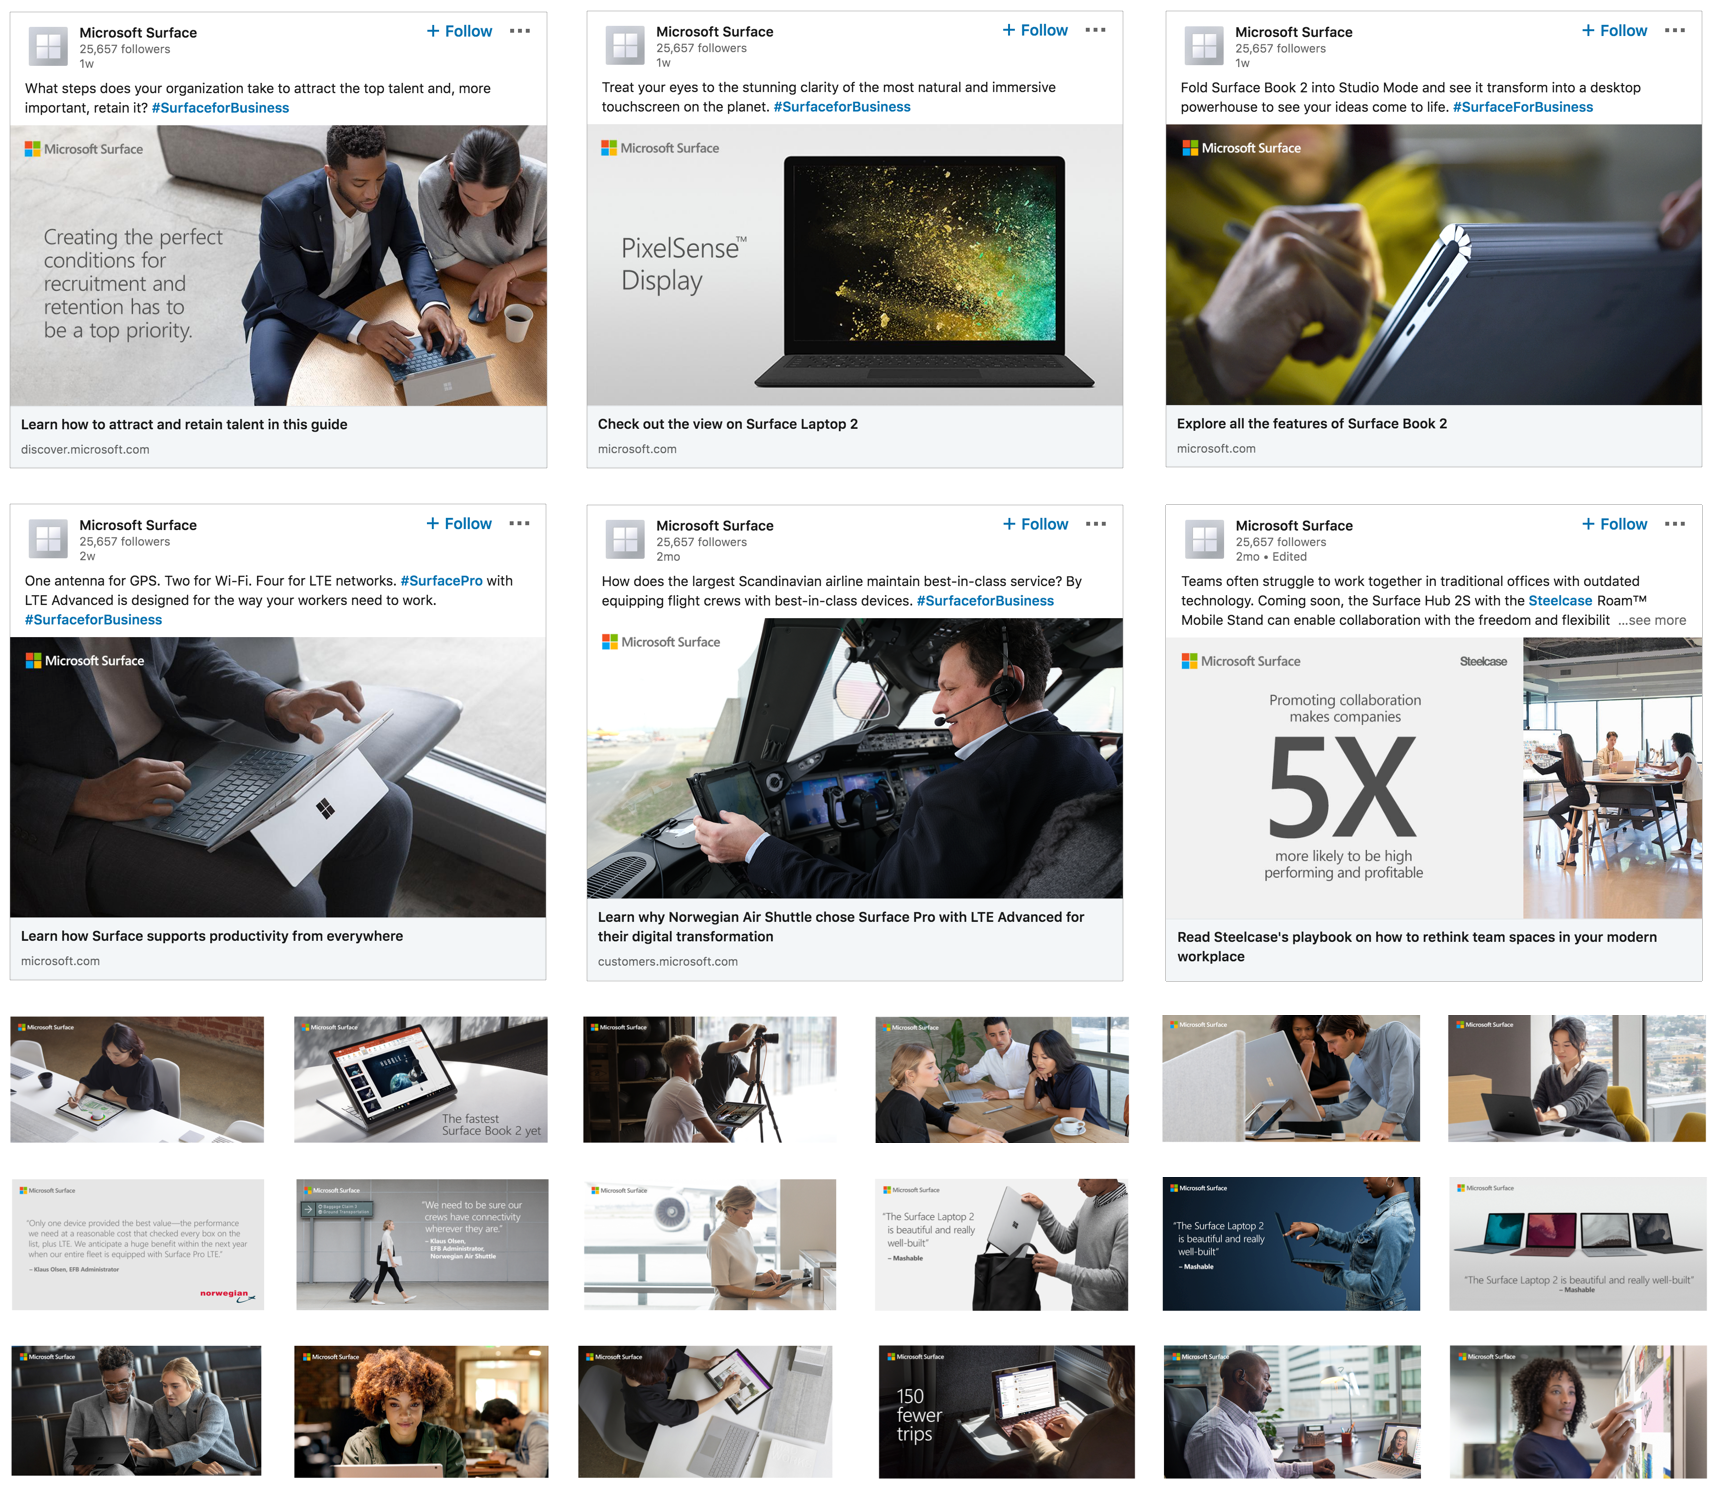Open #SurfaceforBusiness hashtag in the GPS antenna post
The image size is (1725, 1493).
pyautogui.click(x=93, y=620)
